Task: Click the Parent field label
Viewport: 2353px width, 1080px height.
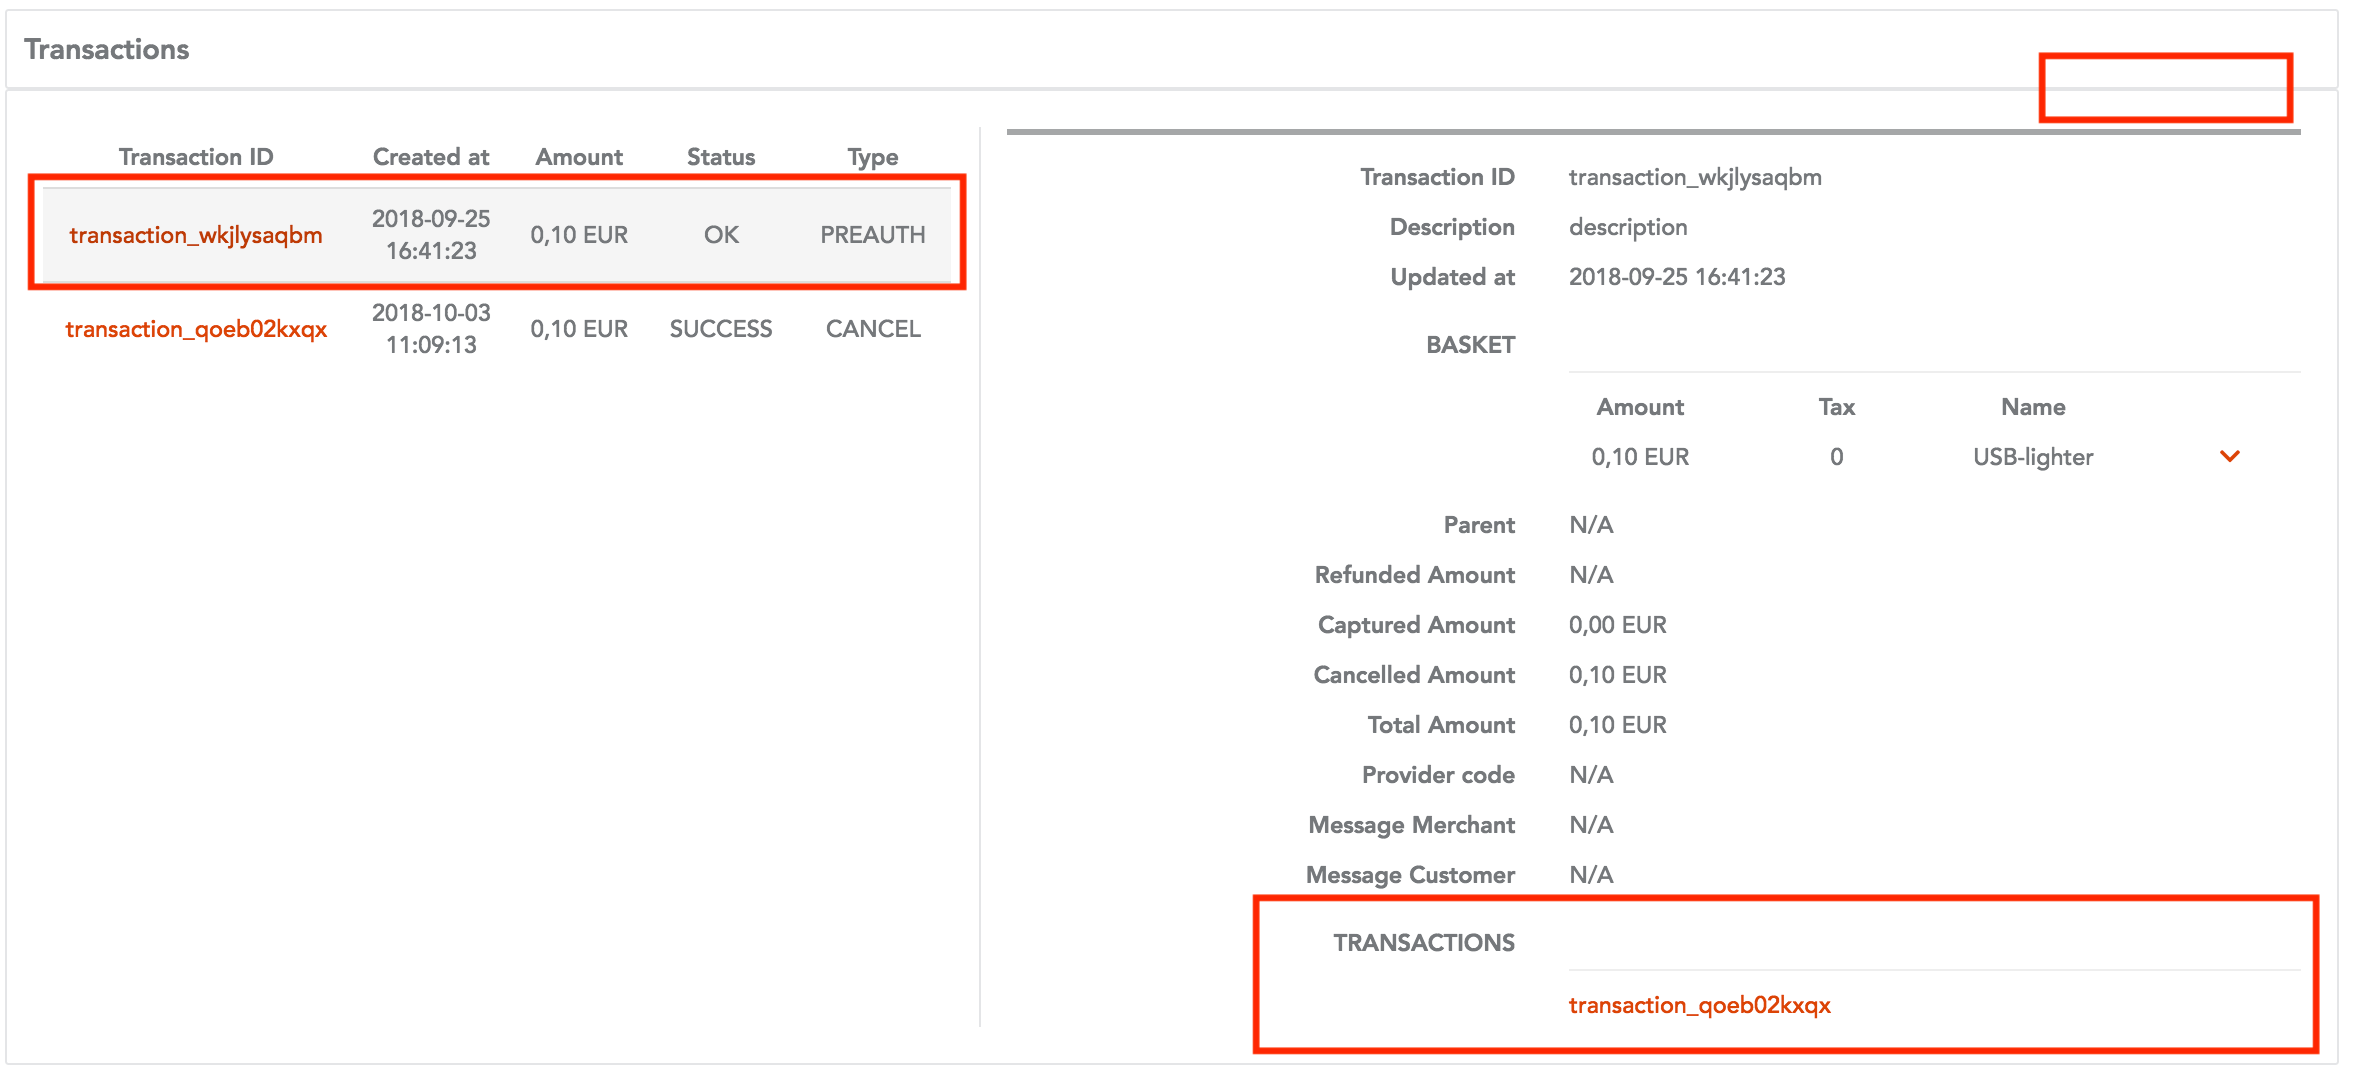Action: pos(1479,525)
